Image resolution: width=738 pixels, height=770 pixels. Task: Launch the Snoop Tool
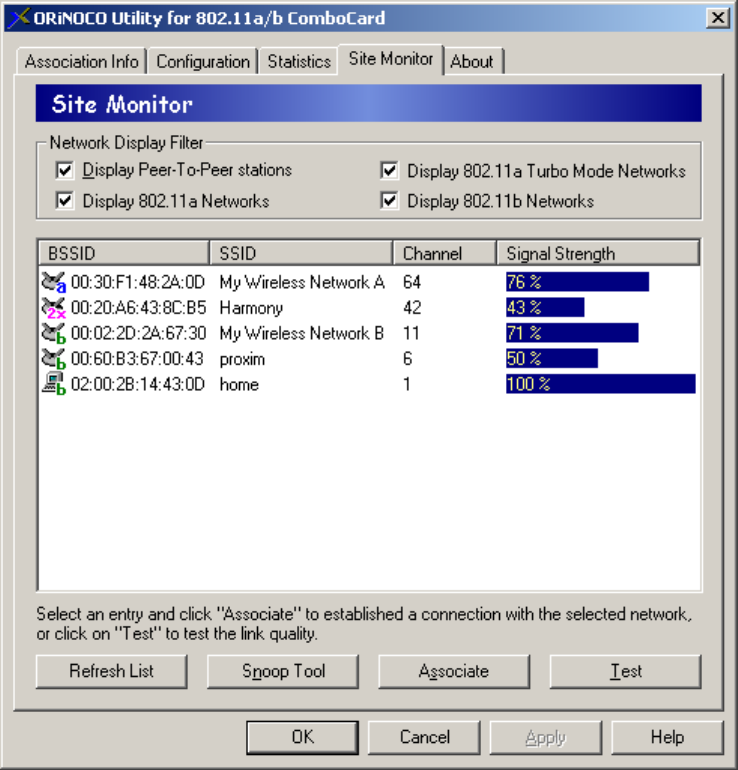click(x=283, y=671)
